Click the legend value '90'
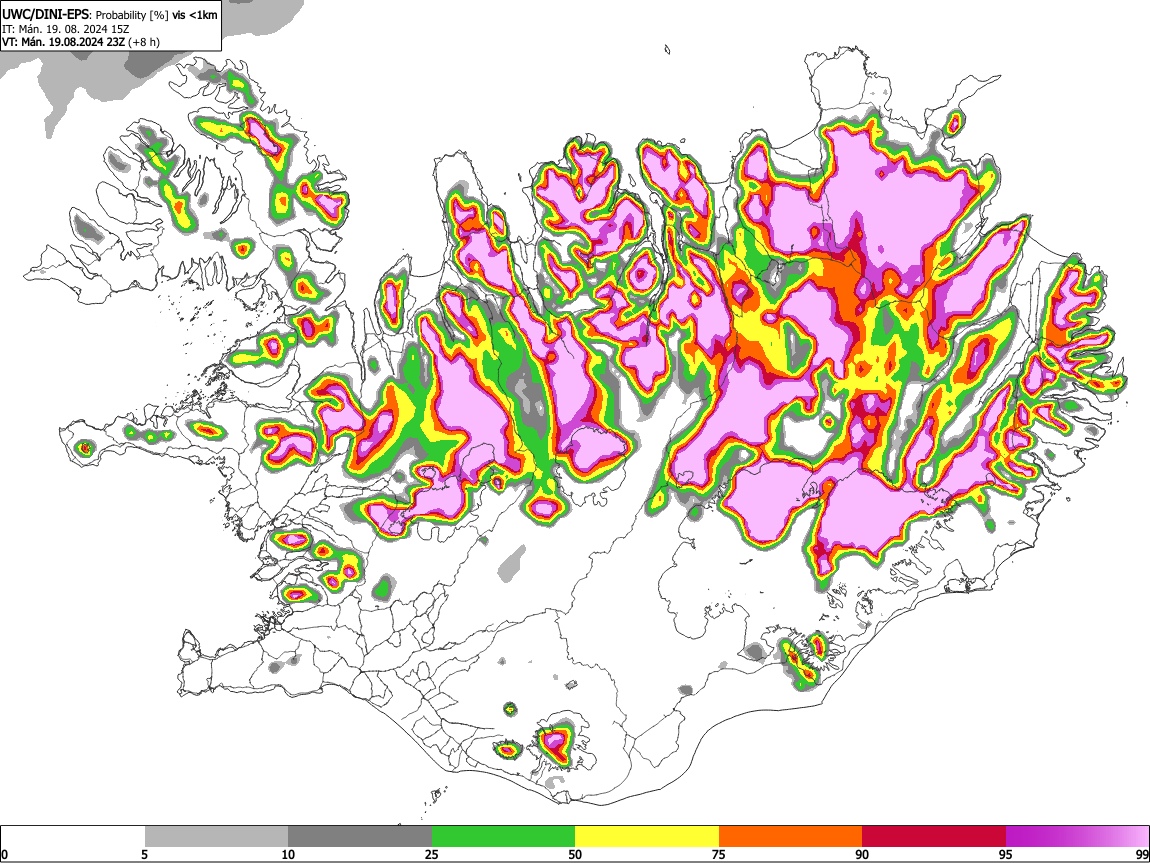 (x=862, y=854)
